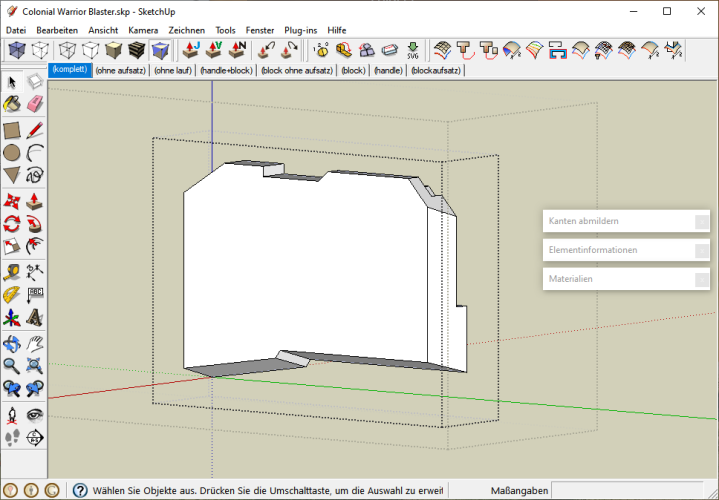Click the help question mark in status bar
The height and width of the screenshot is (500, 719).
tap(79, 490)
